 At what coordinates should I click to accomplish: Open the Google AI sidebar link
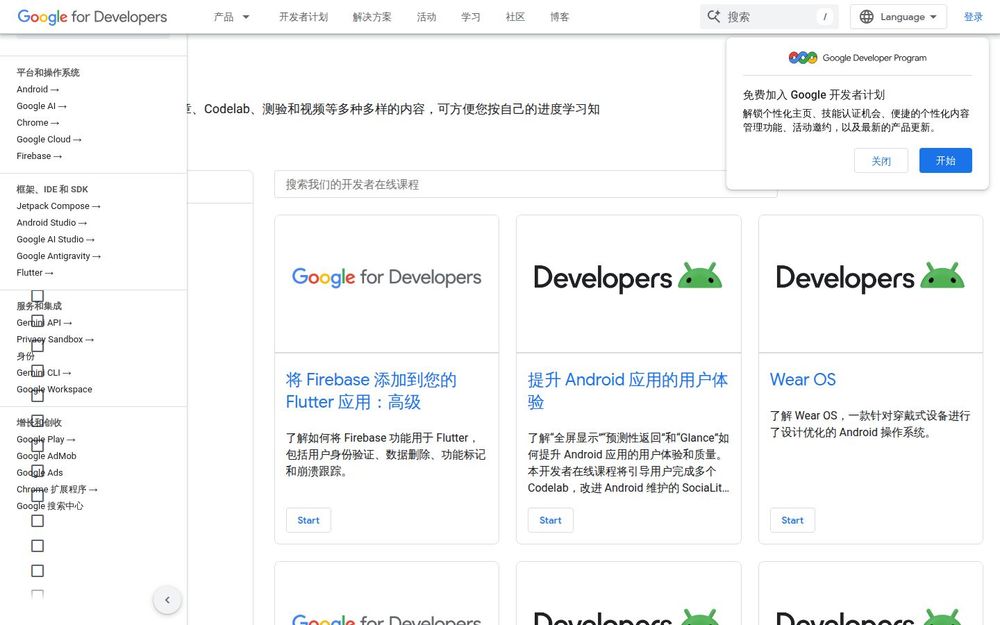(x=41, y=106)
